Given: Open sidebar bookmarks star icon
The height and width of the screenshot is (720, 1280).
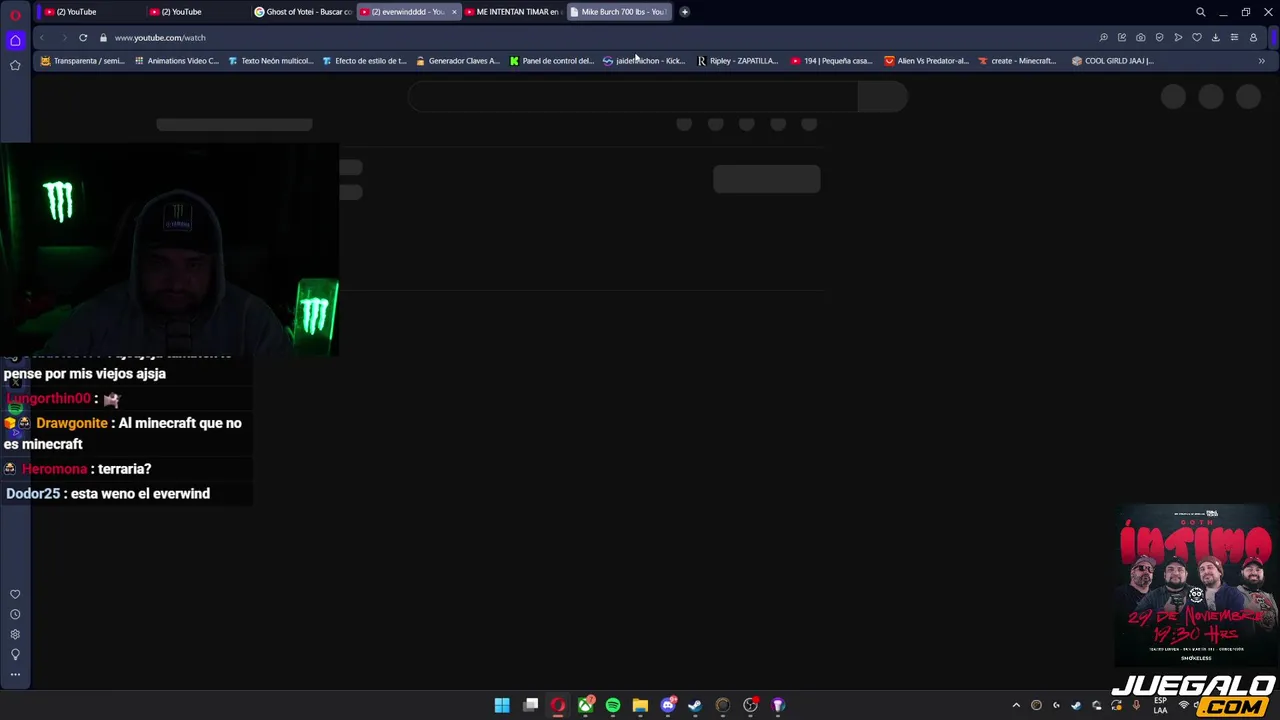Looking at the screenshot, I should pos(15,65).
